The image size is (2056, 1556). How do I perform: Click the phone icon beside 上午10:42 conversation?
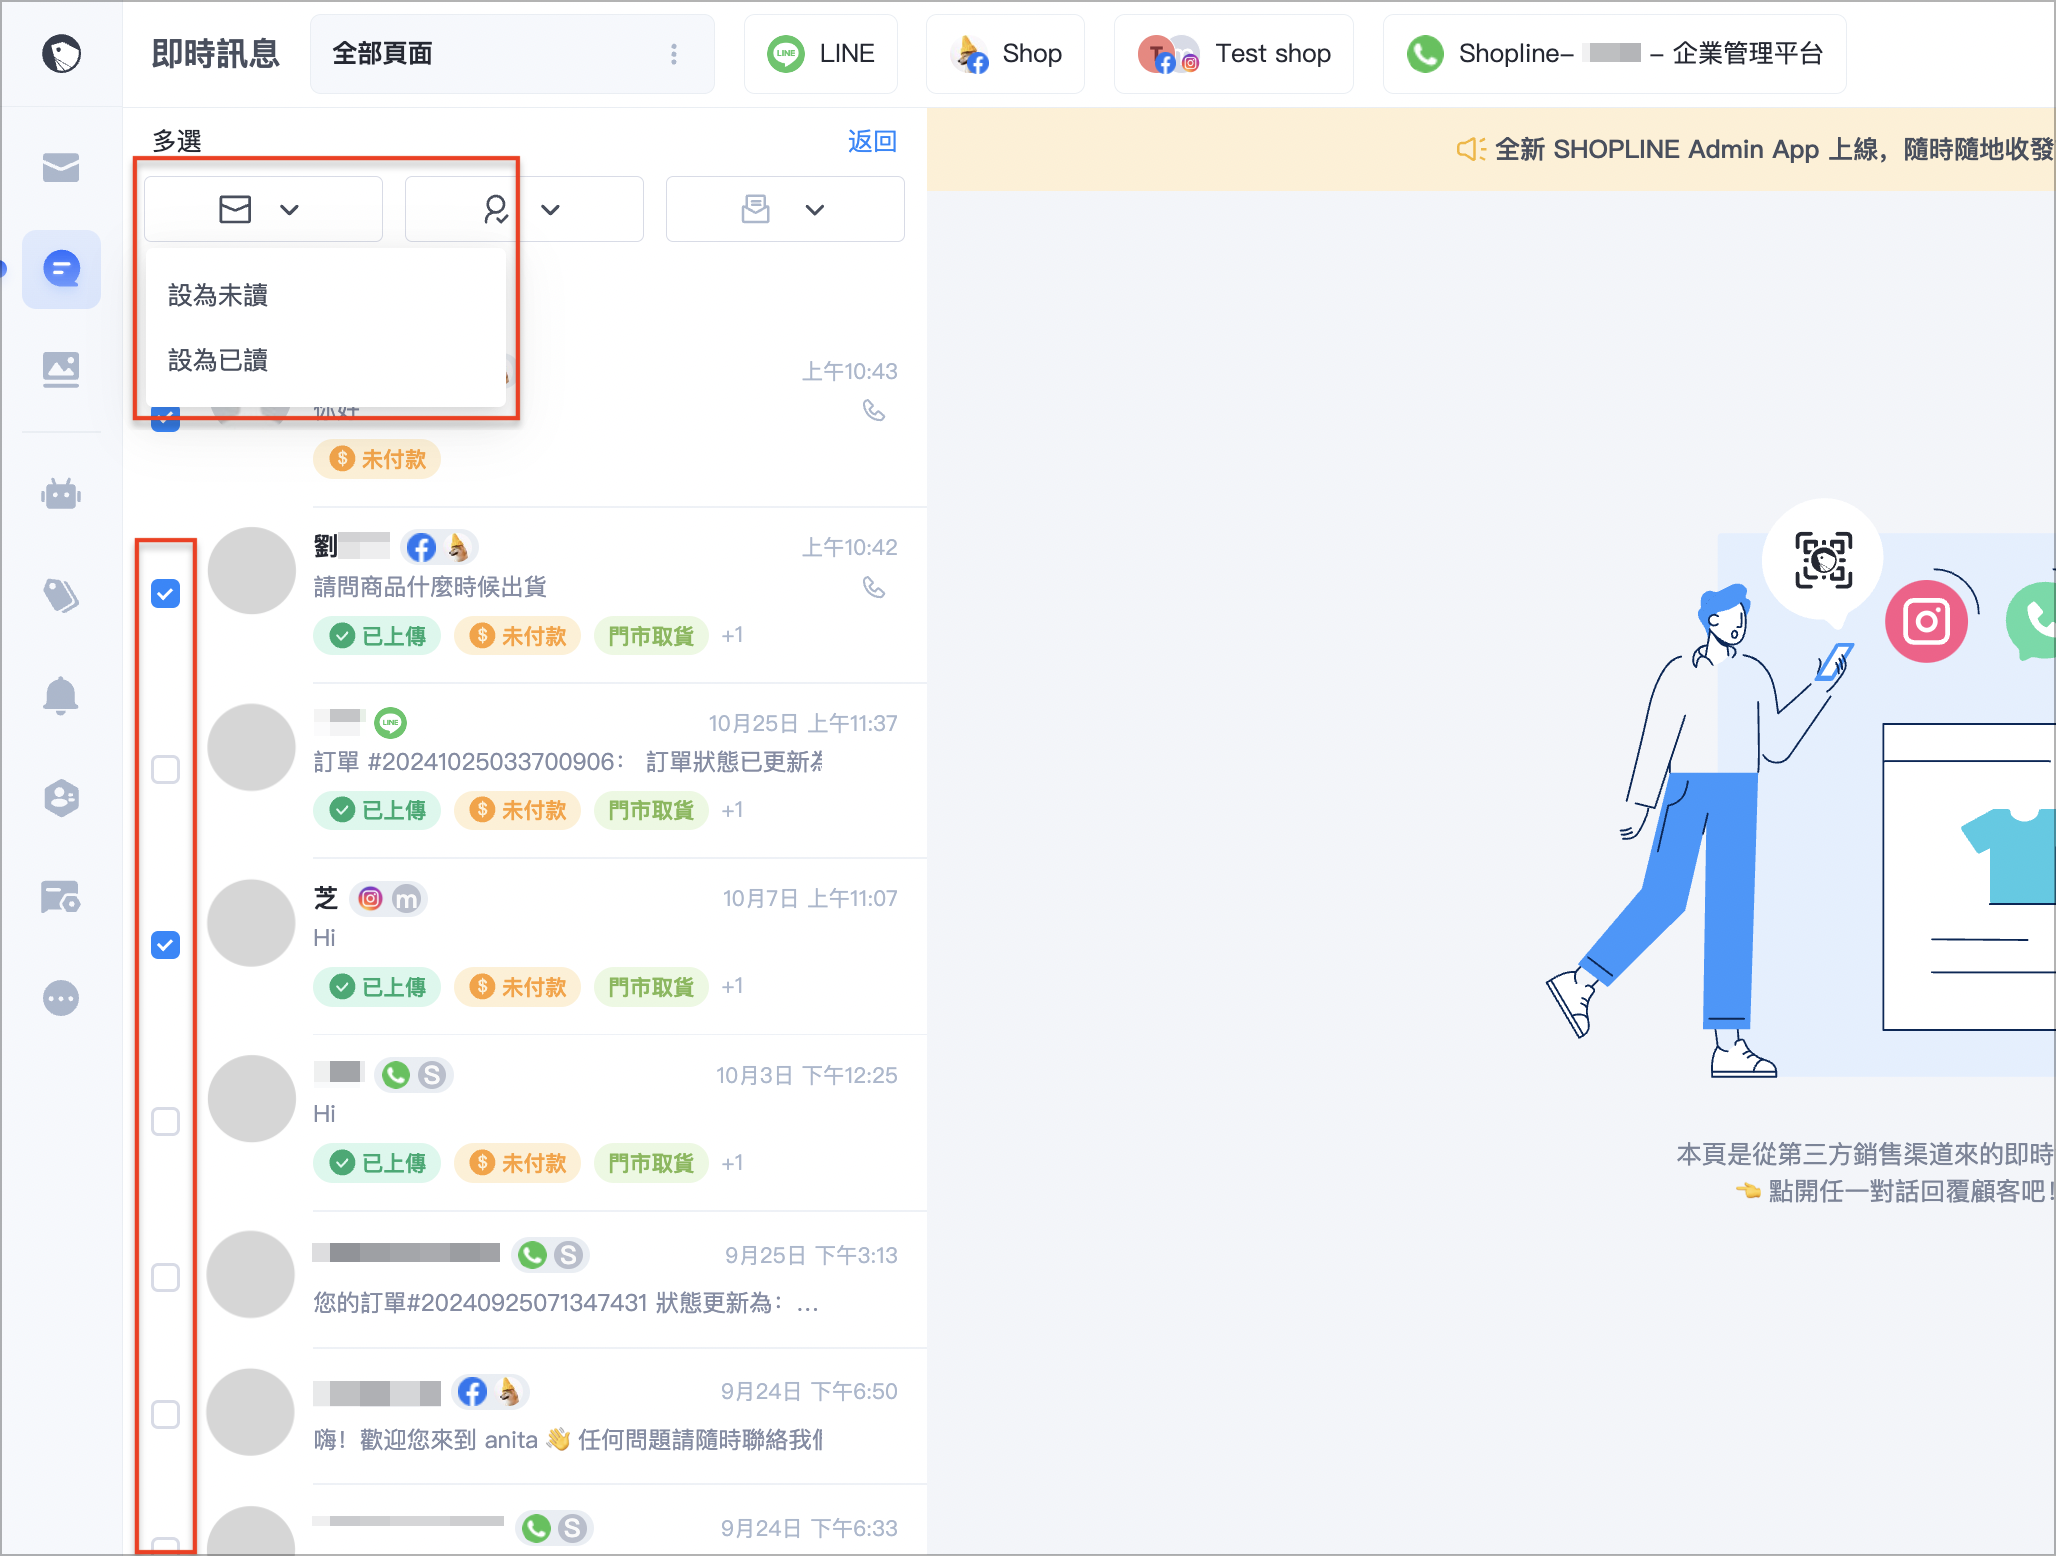[x=874, y=587]
